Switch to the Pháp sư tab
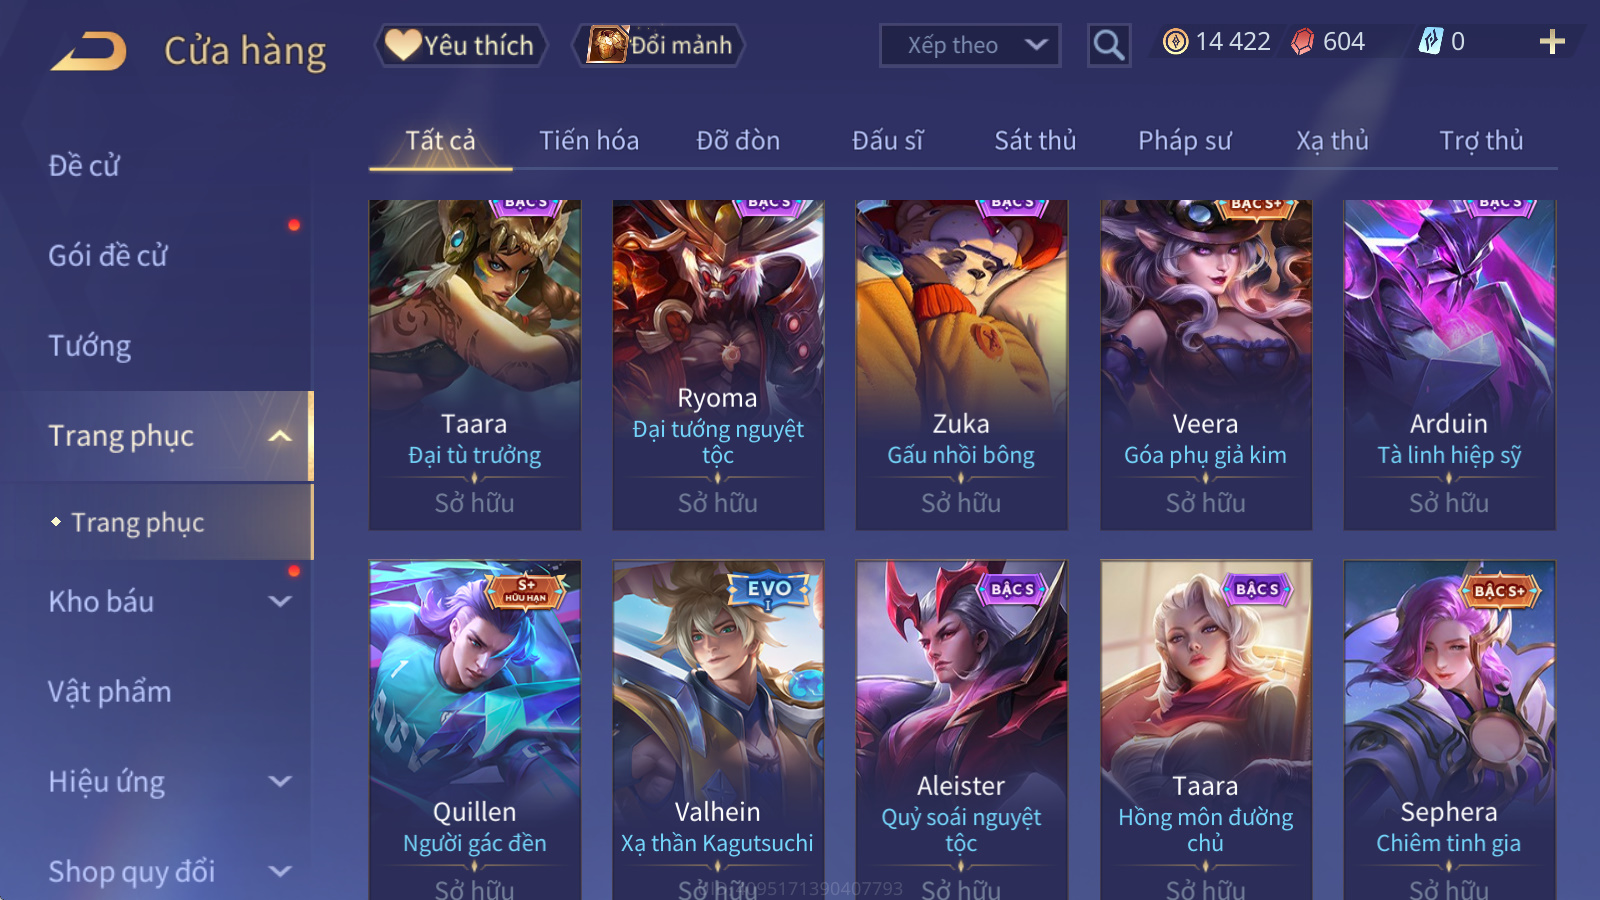Viewport: 1600px width, 900px height. (1185, 141)
